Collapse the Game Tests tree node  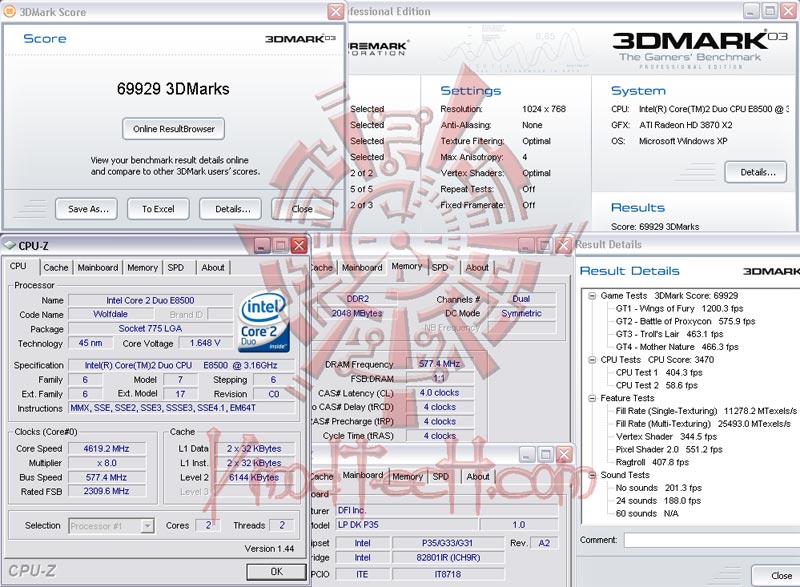592,296
